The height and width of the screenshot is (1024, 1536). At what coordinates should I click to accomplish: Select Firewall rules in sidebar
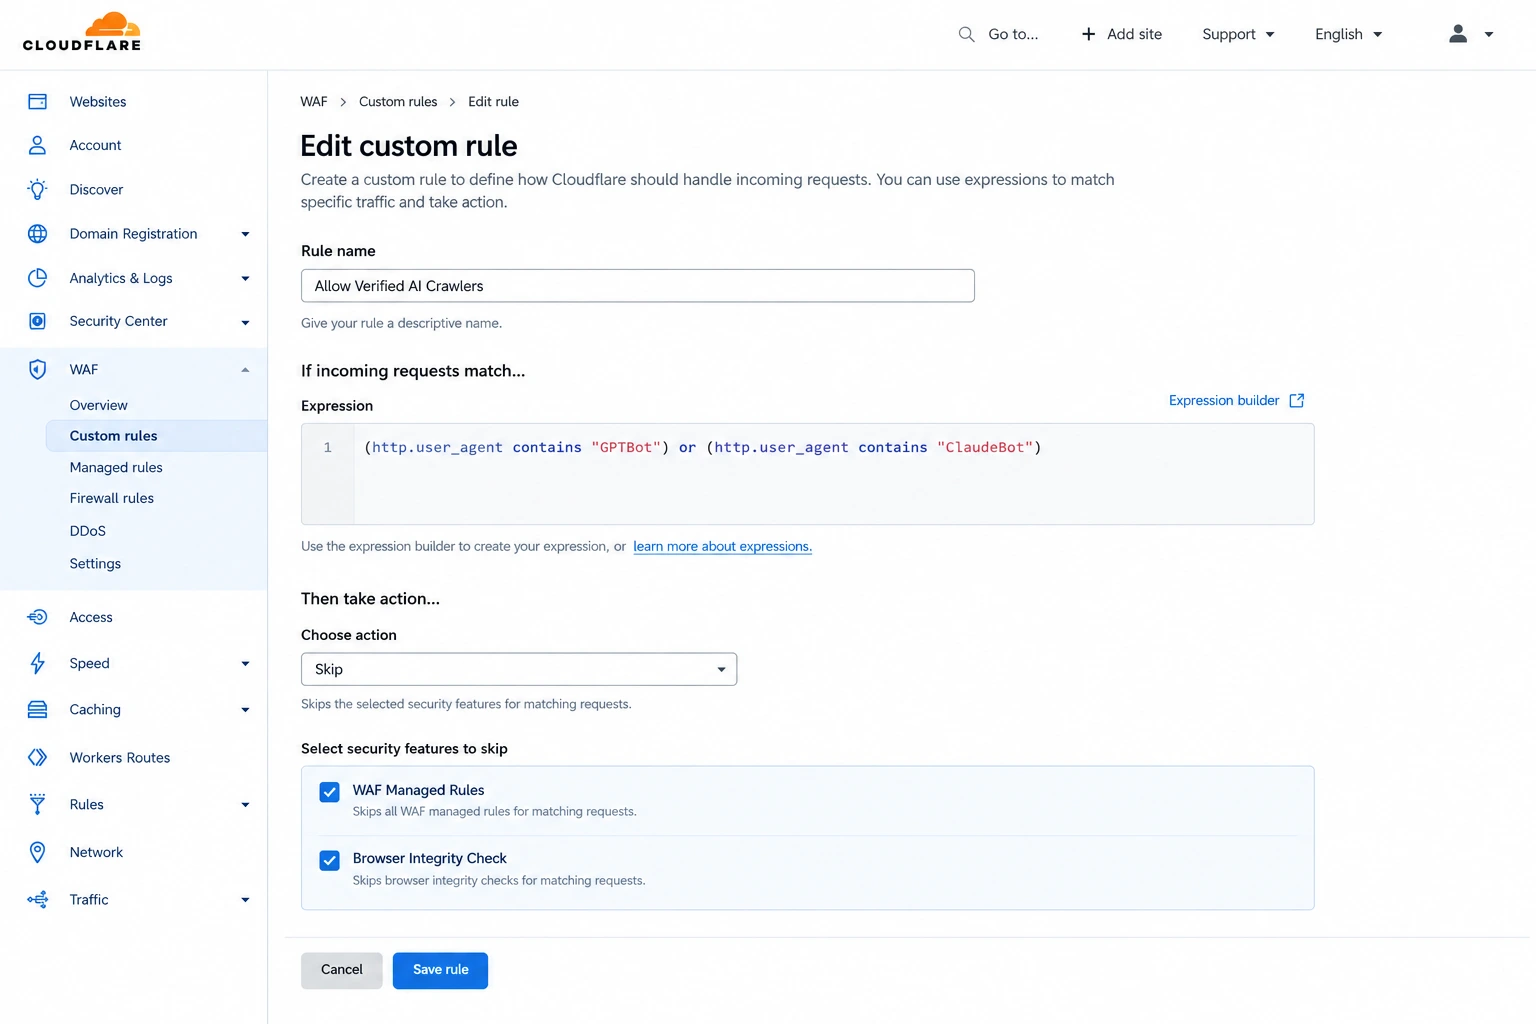pyautogui.click(x=112, y=498)
